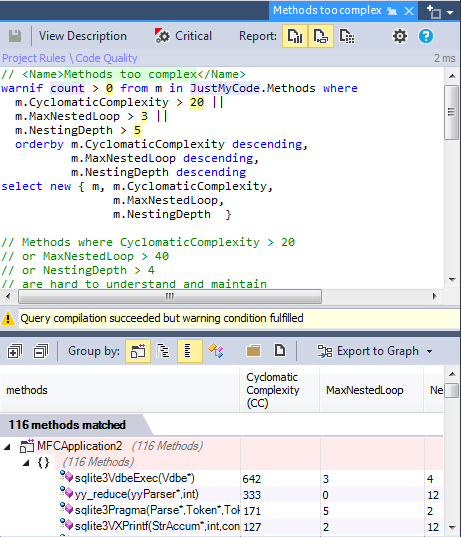Screen dimensions: 461x537
Task: Open new tab dropdown arrow at top right
Action: 450,12
